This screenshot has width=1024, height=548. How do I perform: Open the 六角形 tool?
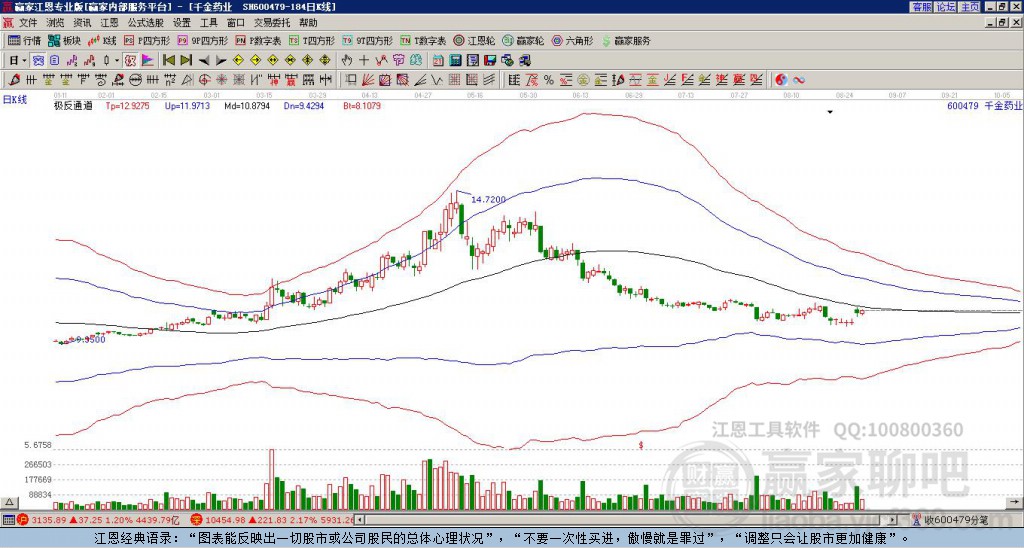point(572,40)
